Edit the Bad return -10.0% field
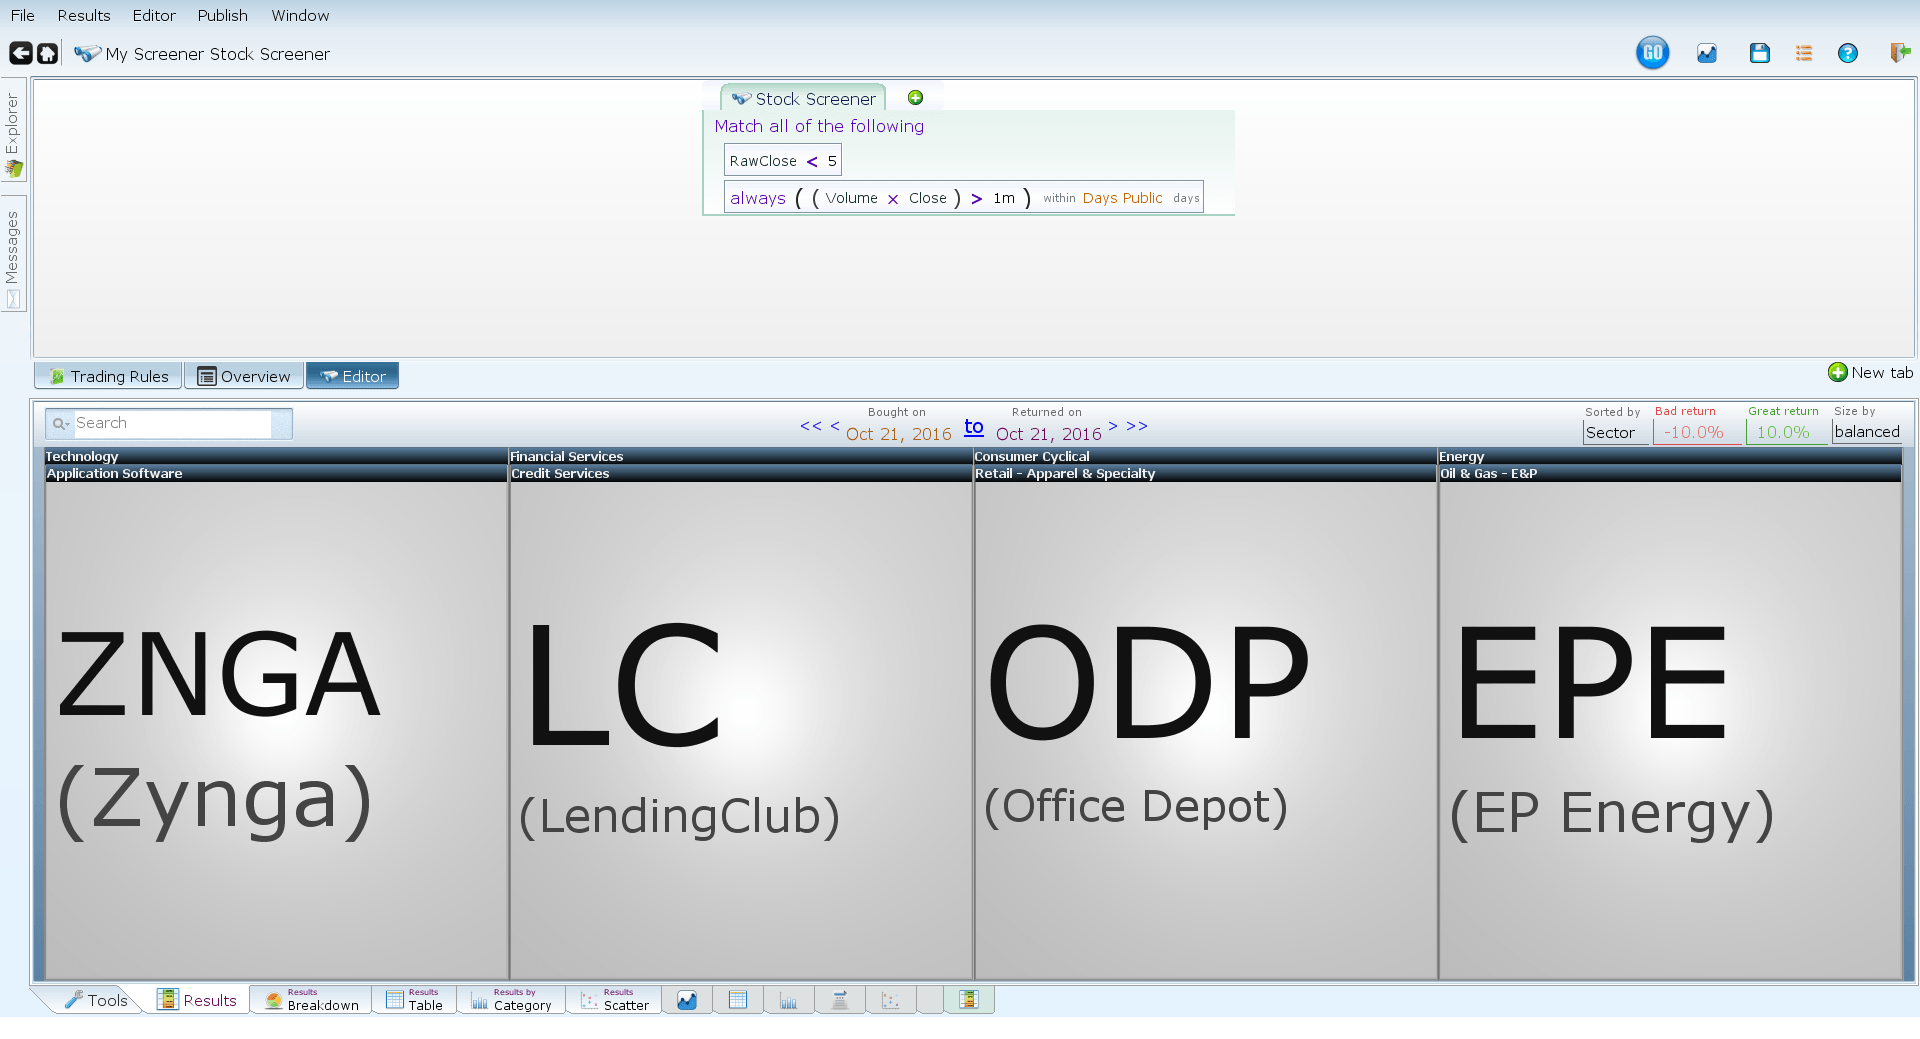The width and height of the screenshot is (1920, 1039). click(x=1695, y=432)
